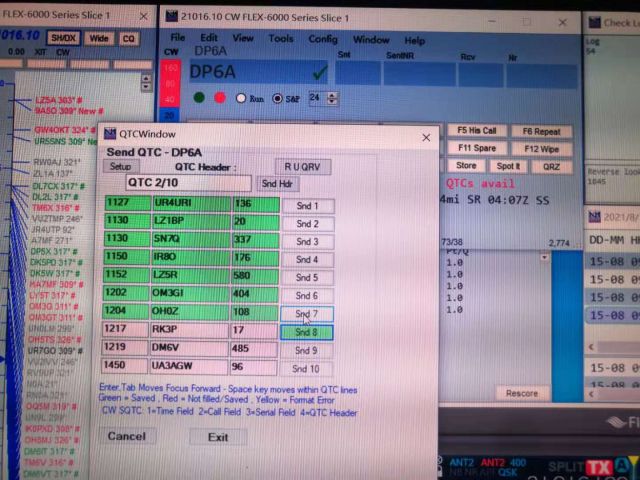The height and width of the screenshot is (480, 640).
Task: Open Setup in the QTC window
Action: point(120,167)
